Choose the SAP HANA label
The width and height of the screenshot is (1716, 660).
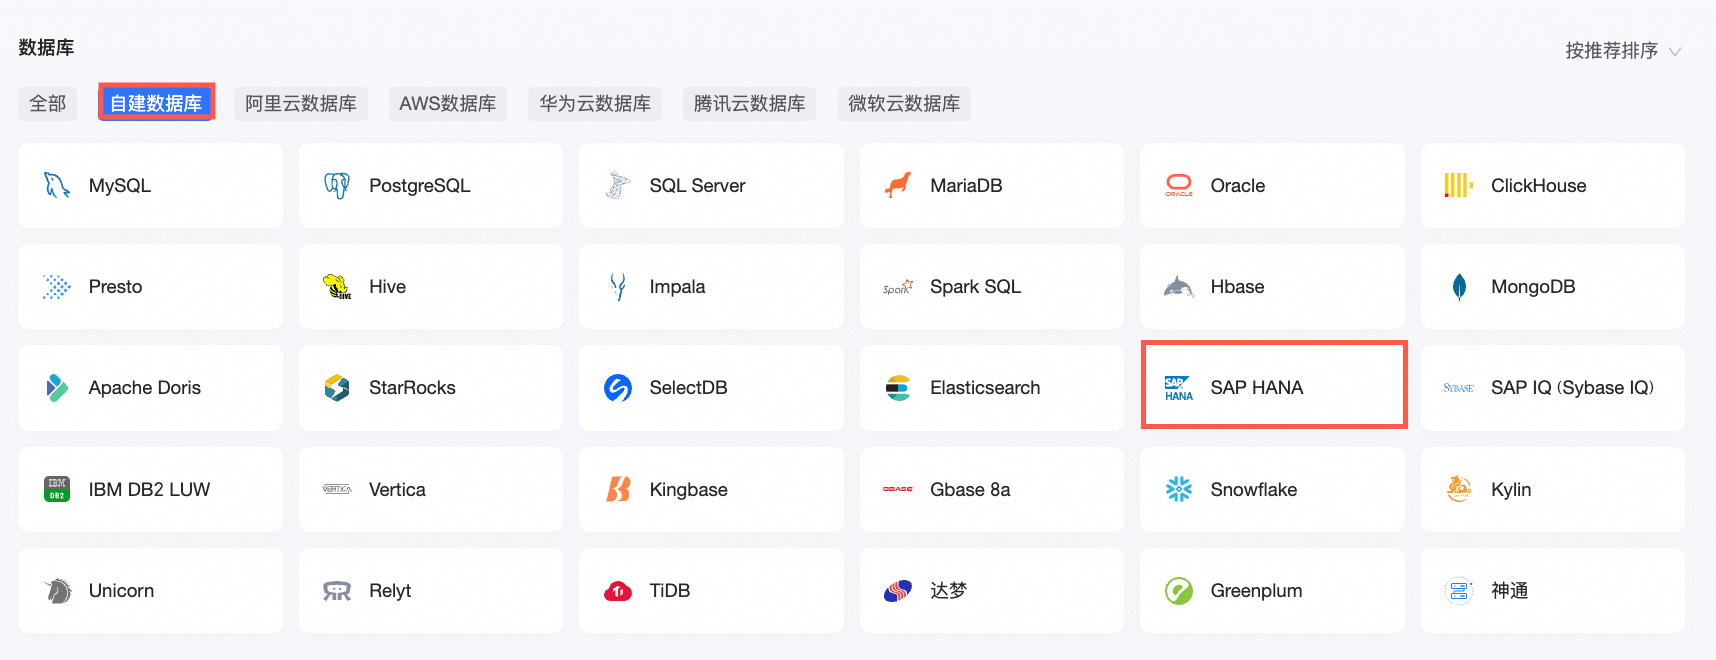click(x=1256, y=388)
